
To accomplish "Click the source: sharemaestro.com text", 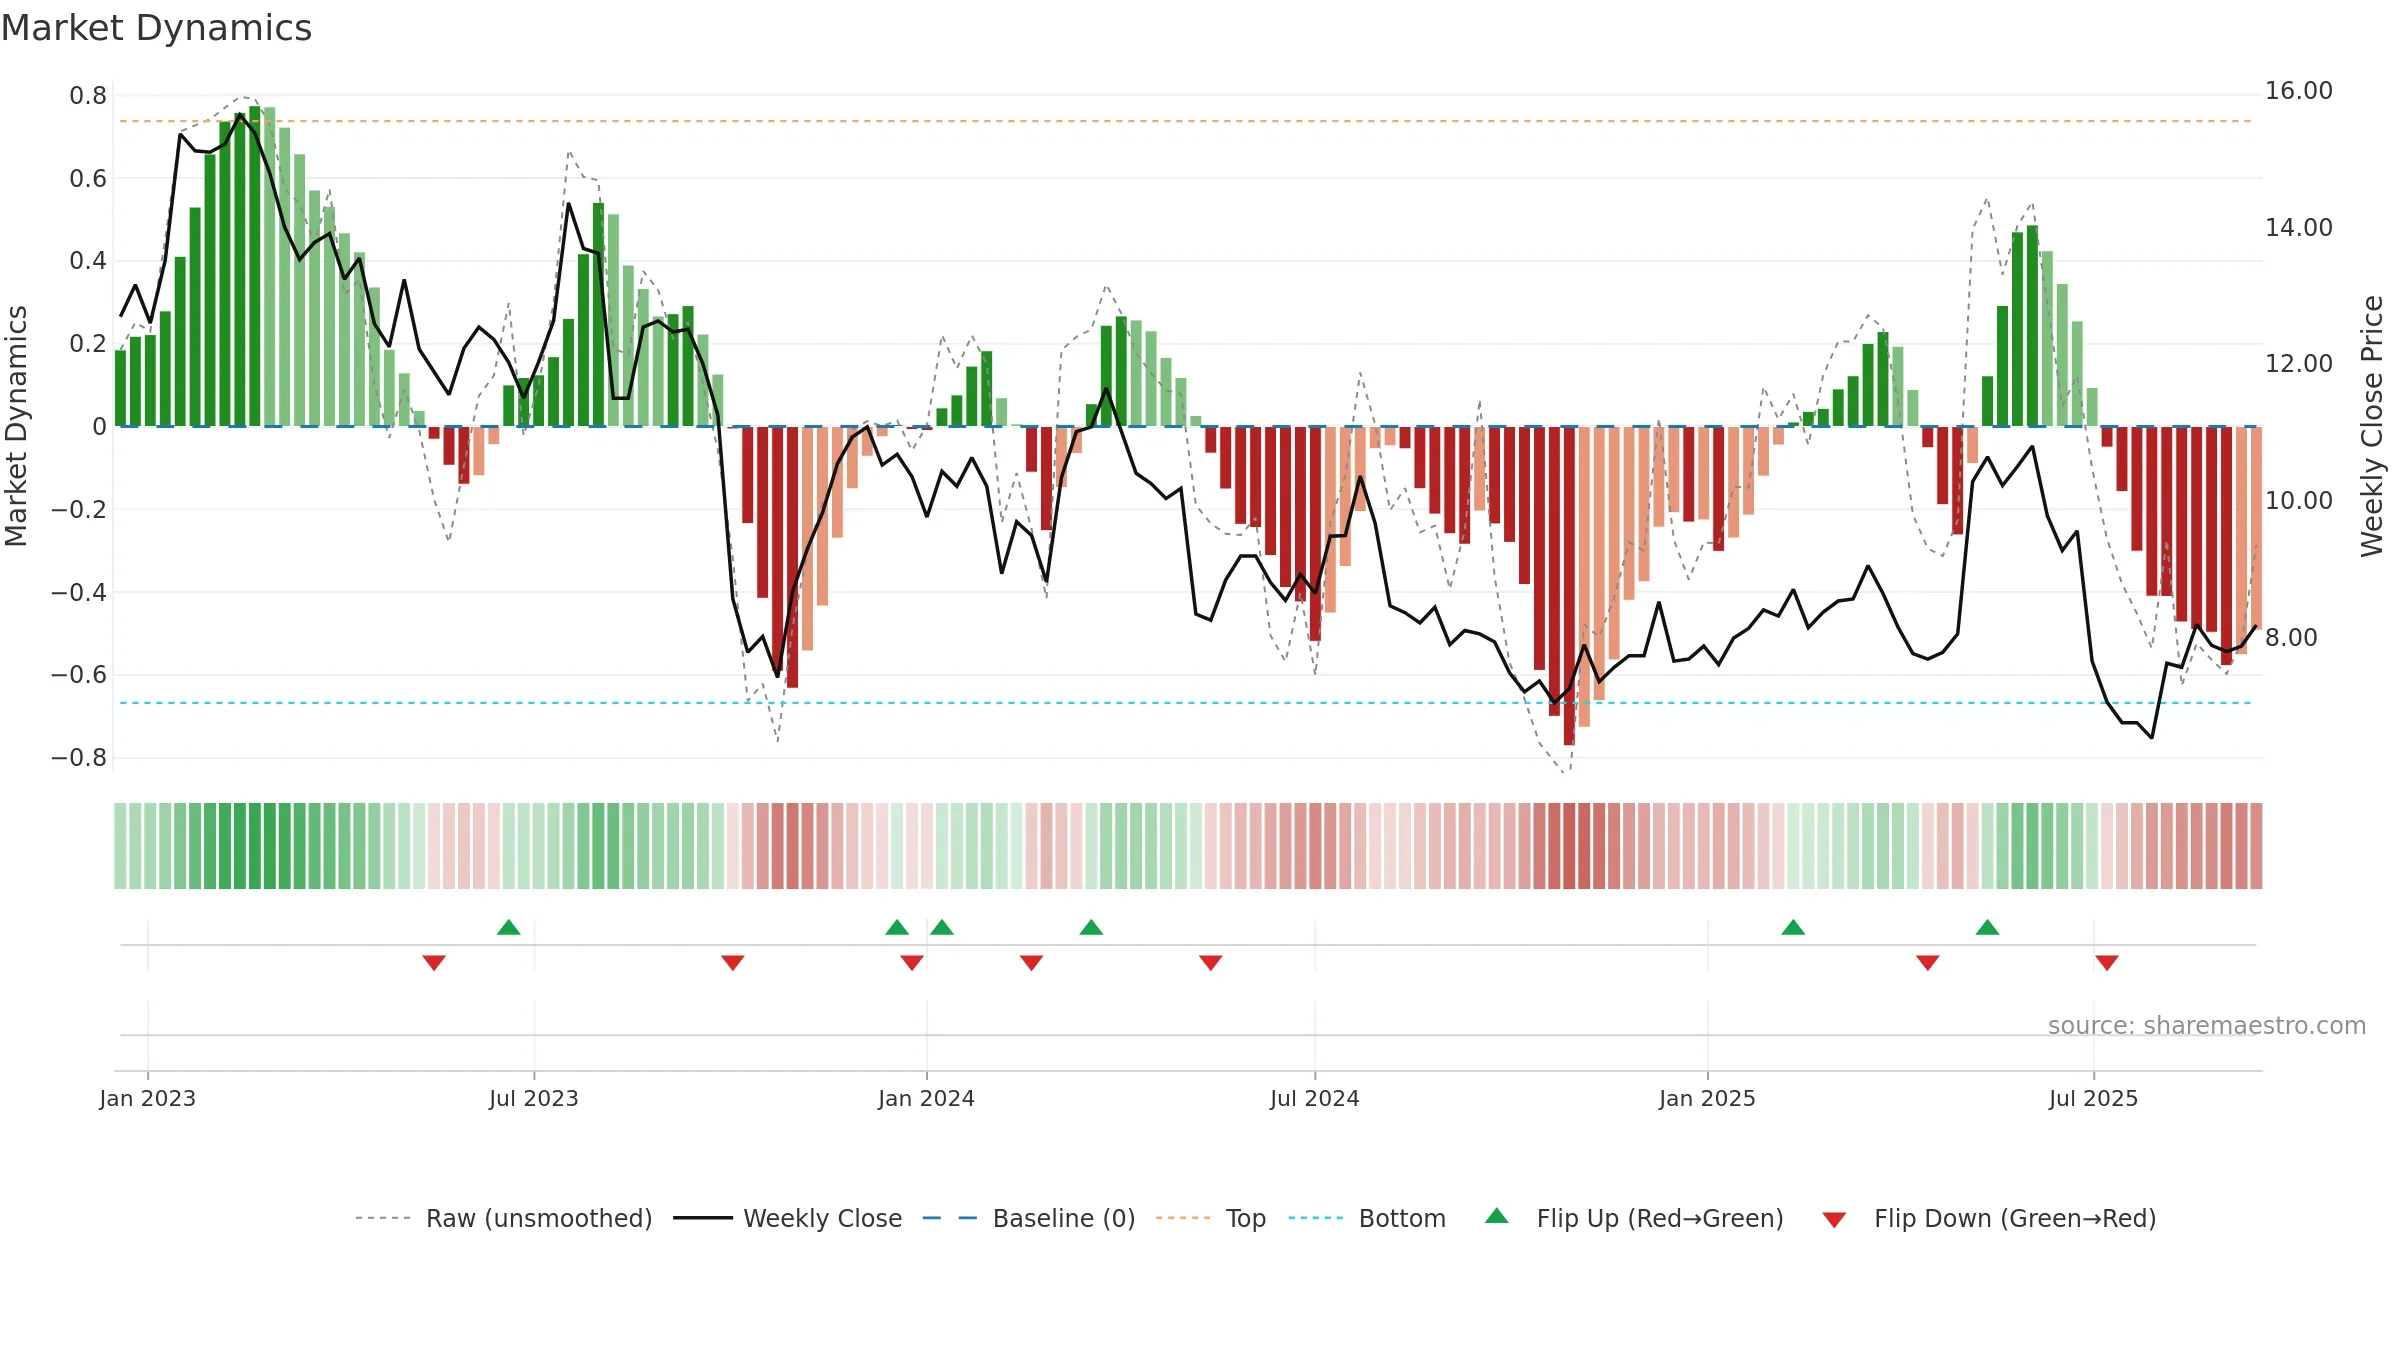I will 2207,1025.
